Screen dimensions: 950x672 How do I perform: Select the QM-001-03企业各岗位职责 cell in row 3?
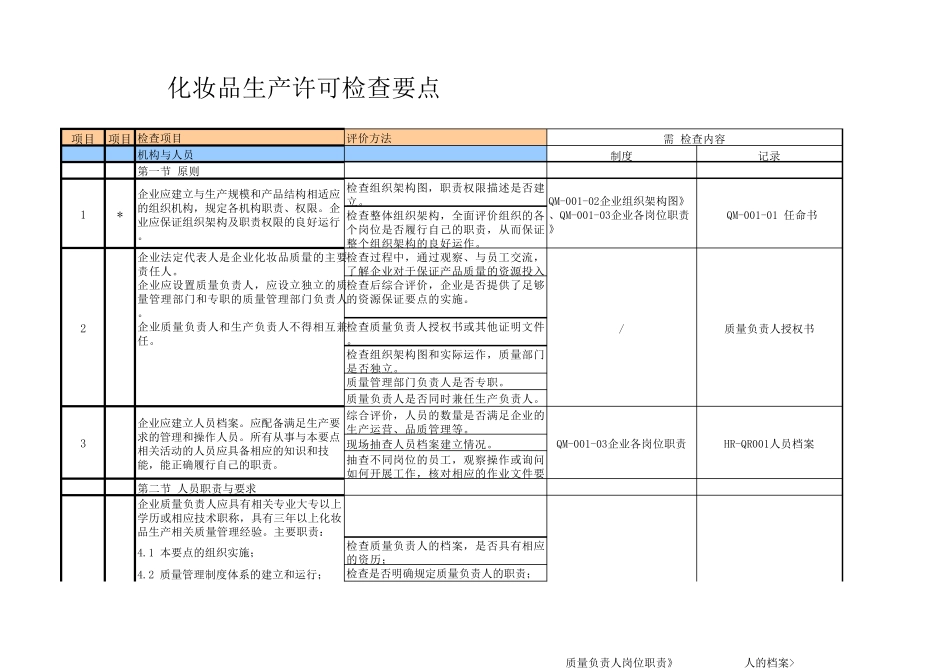point(622,443)
